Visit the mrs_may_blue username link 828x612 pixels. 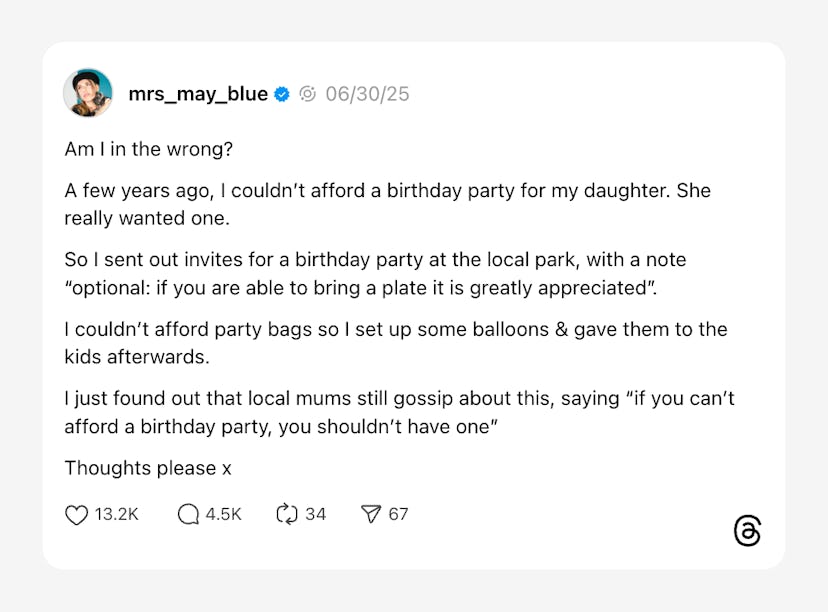coord(198,94)
